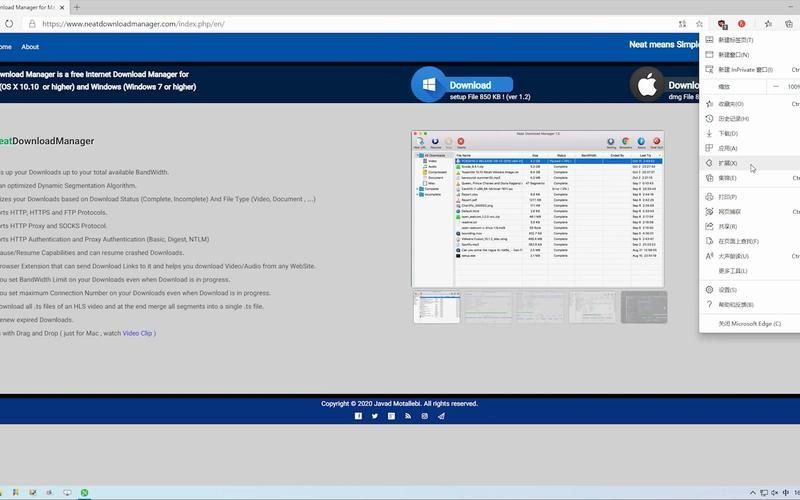Select the third screenshot thumbnail
The image size is (800, 500).
click(x=540, y=307)
